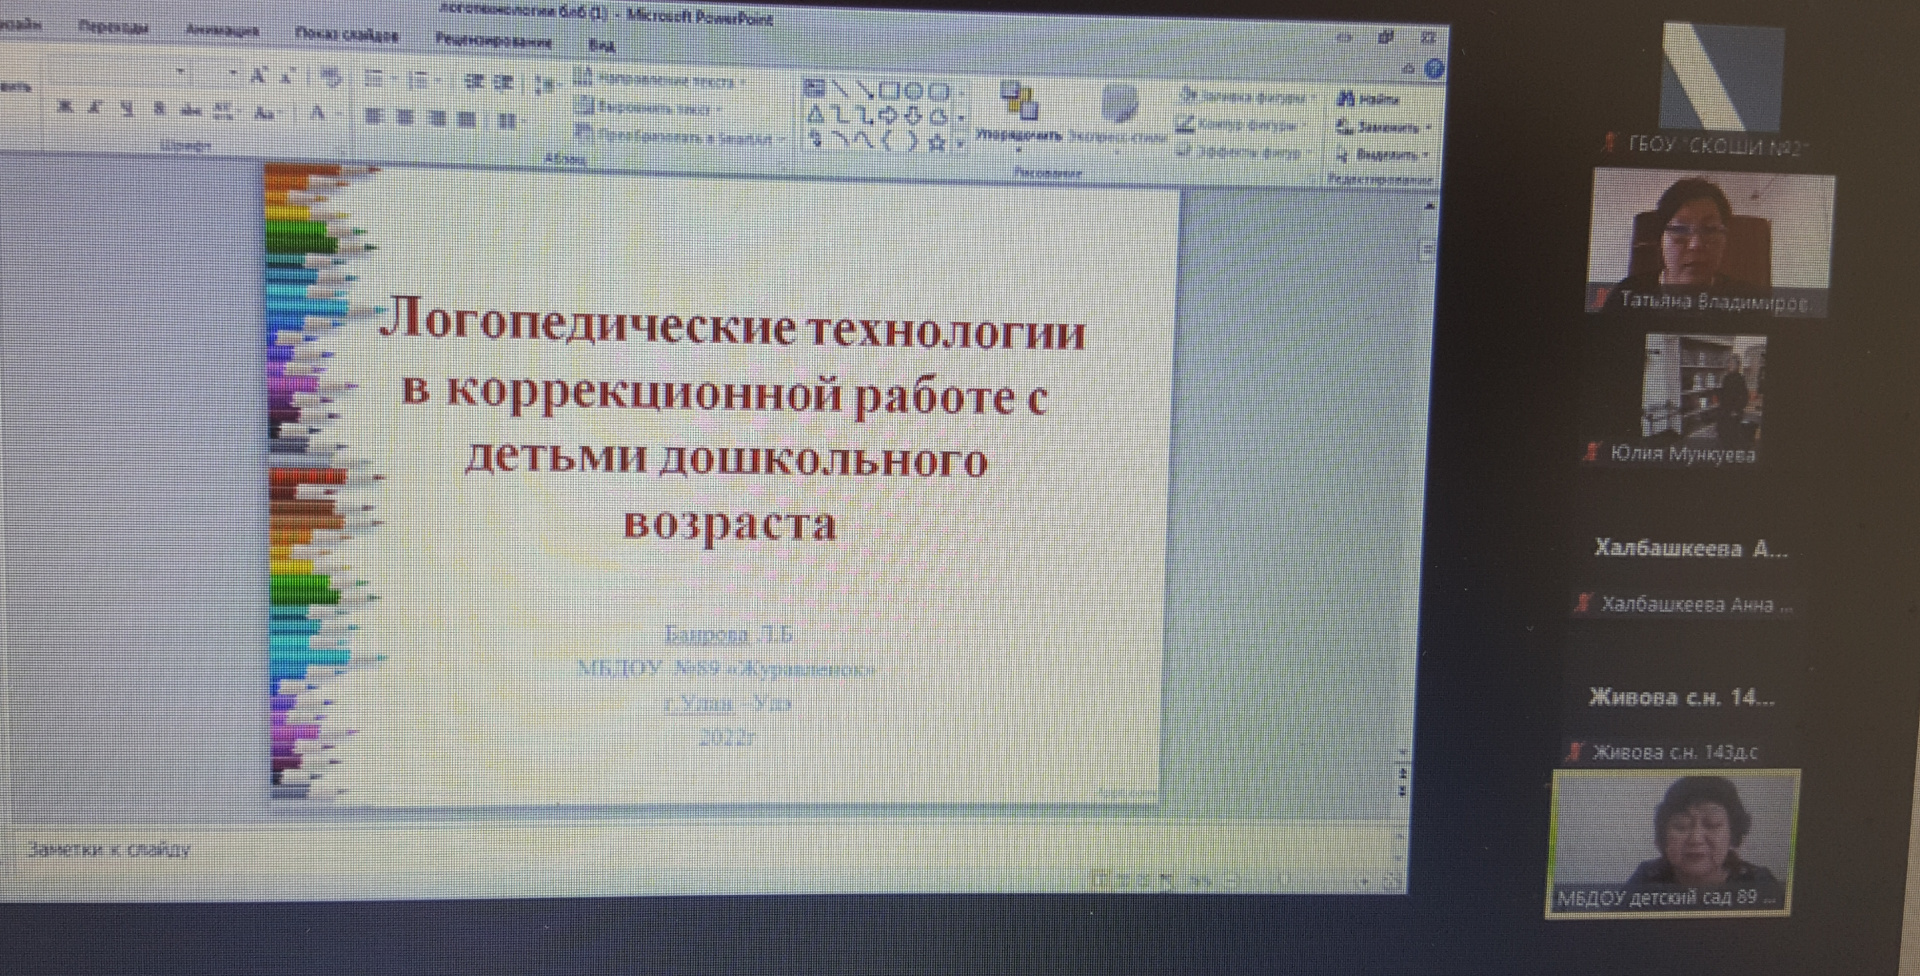Select the rectangle shape in shapes gallery
Viewport: 1920px width, 976px height.
(891, 91)
